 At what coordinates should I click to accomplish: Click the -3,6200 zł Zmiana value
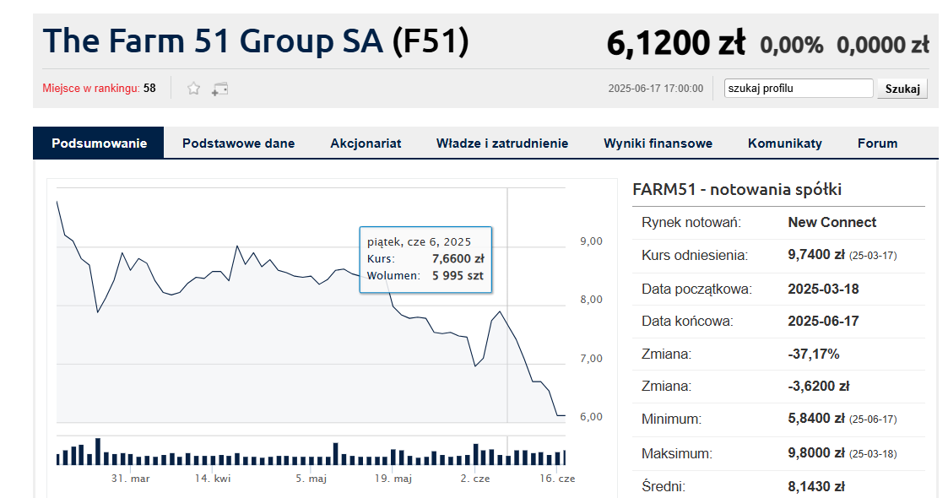tap(818, 386)
